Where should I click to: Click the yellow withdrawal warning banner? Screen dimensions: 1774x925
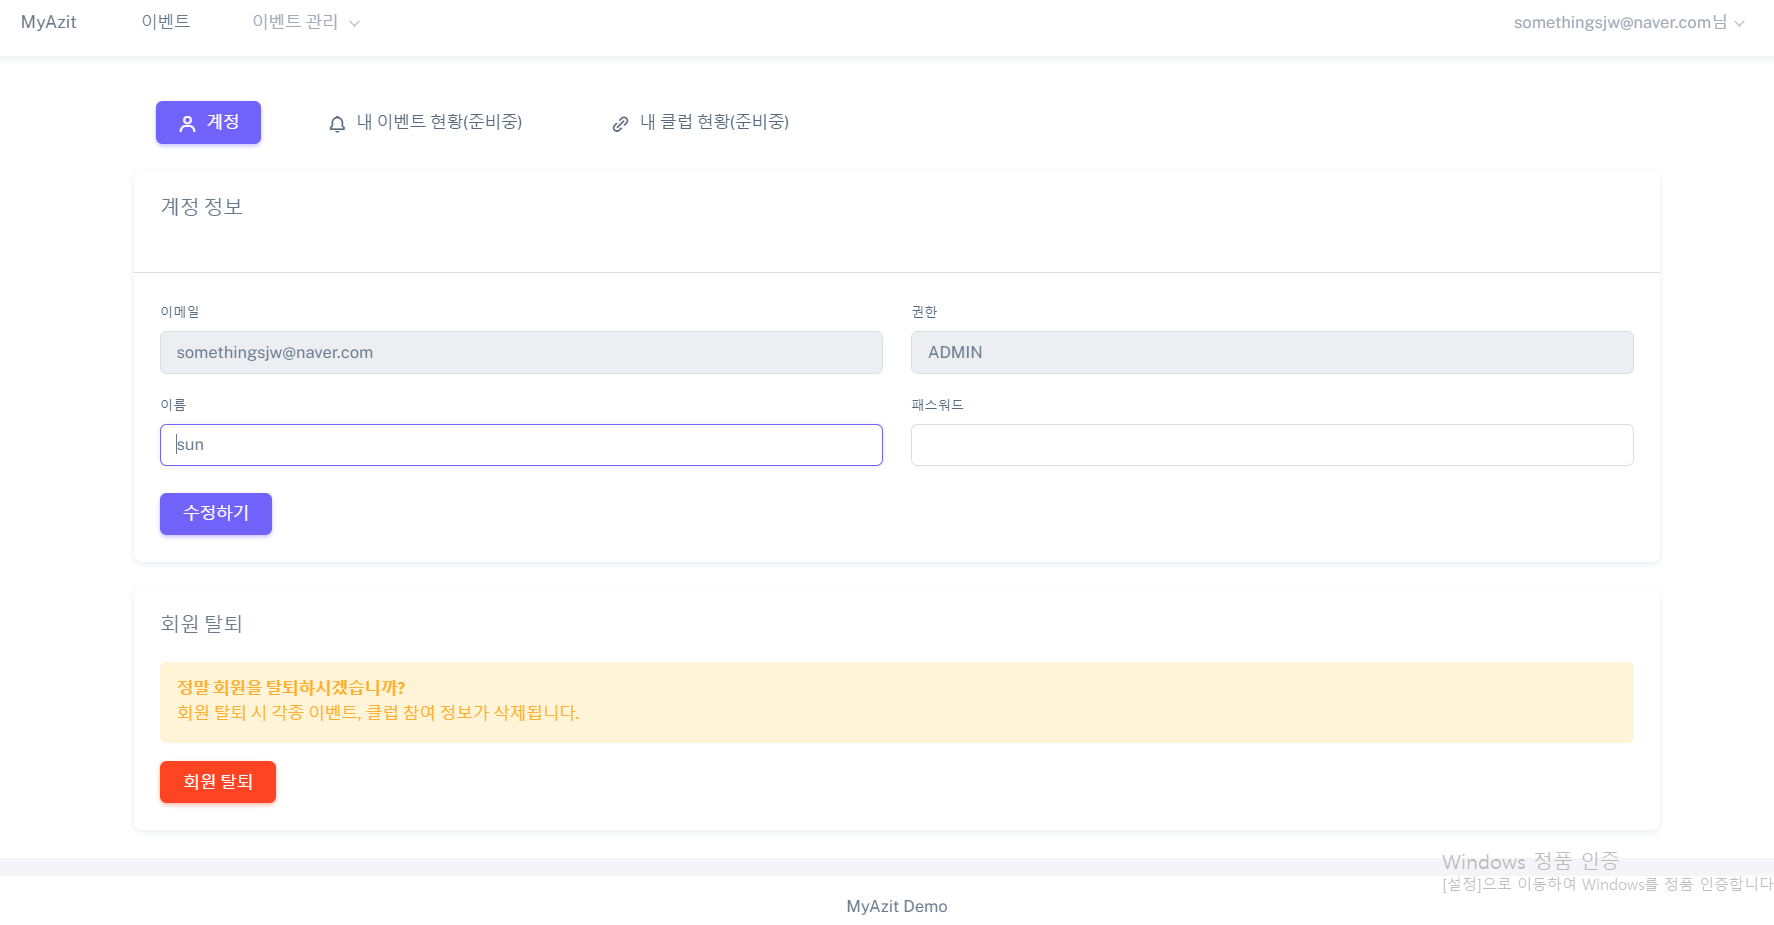tap(896, 702)
